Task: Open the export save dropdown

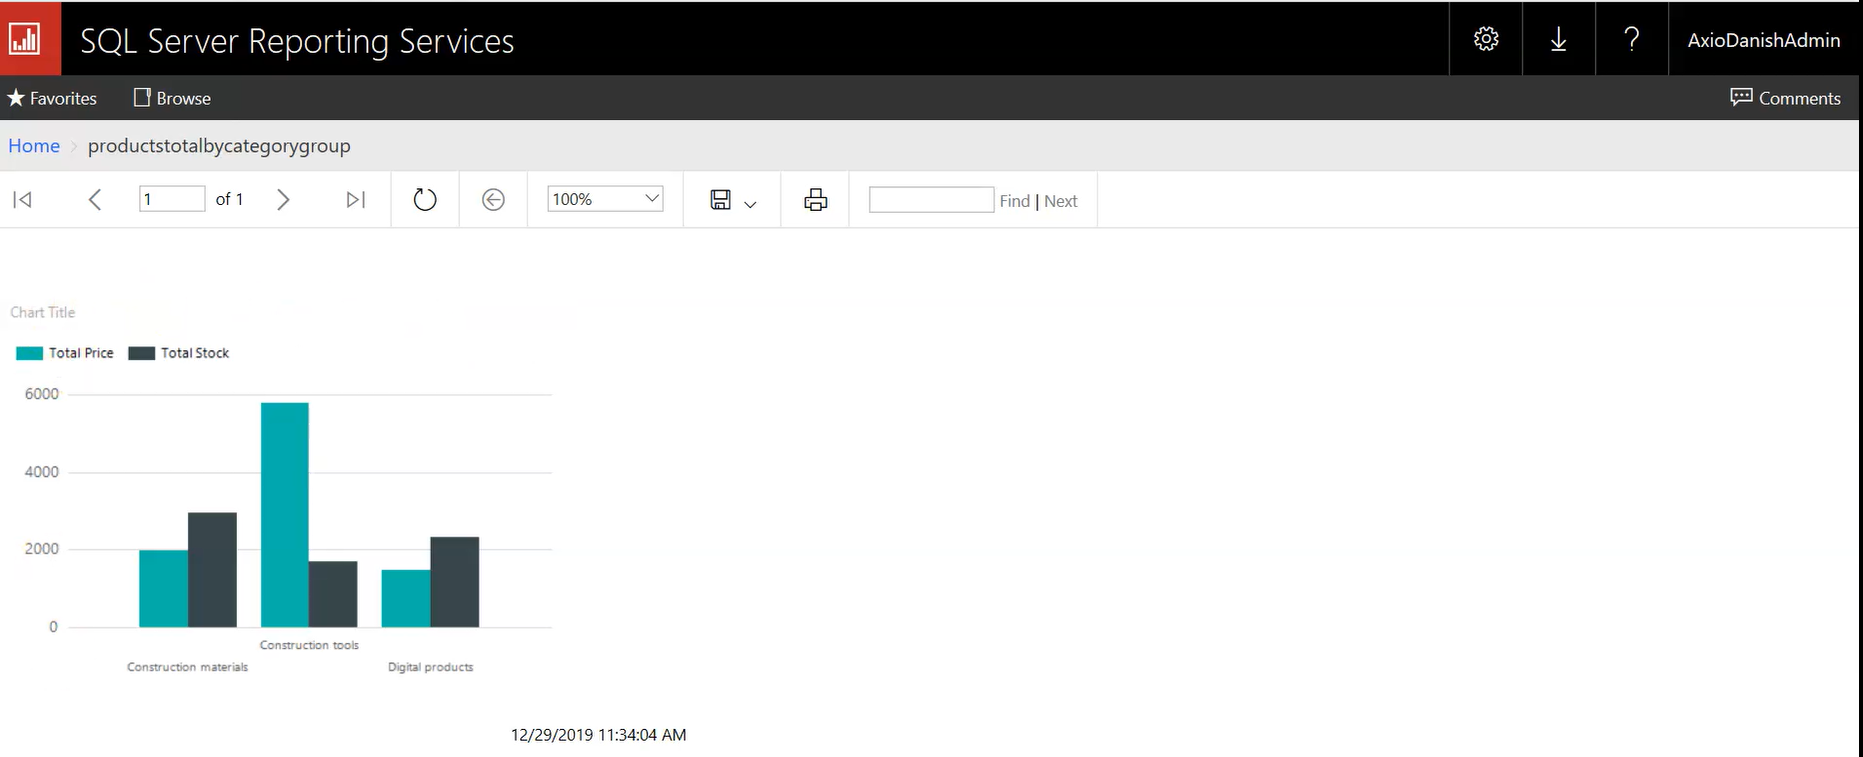Action: click(732, 201)
